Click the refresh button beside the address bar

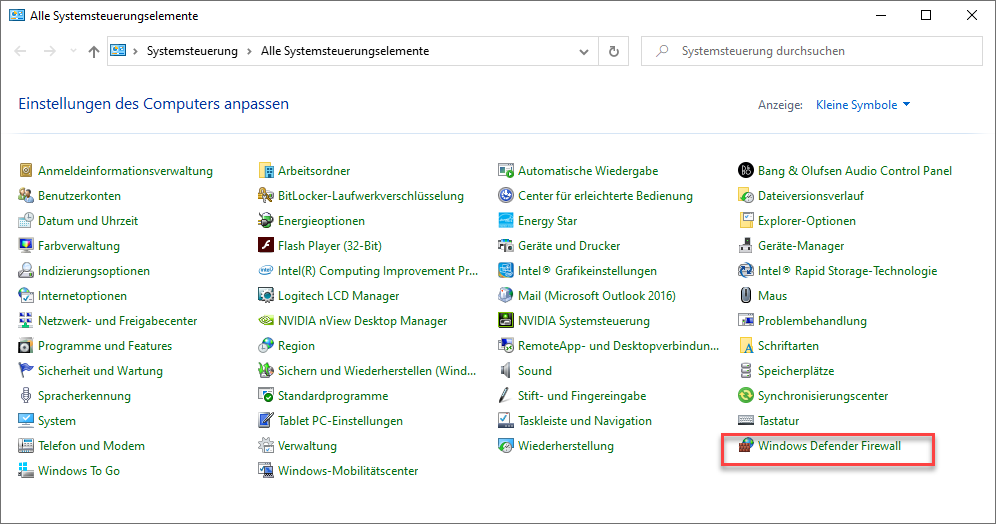tap(614, 51)
